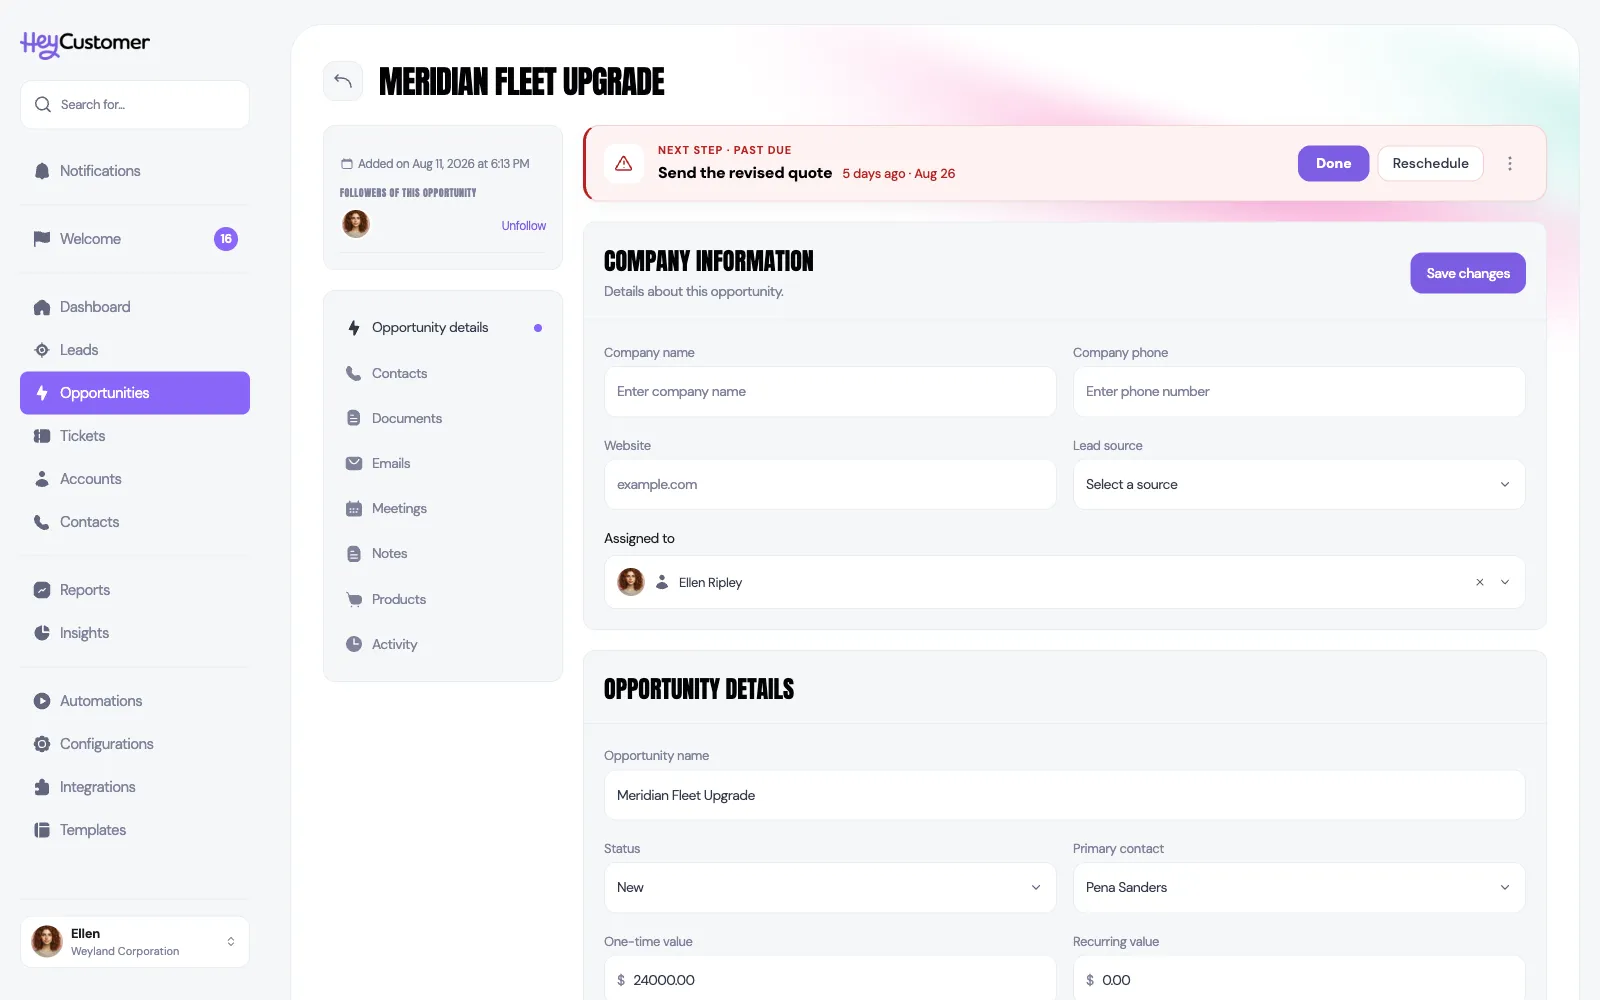Click the Notes icon in opportunity menu
Image resolution: width=1600 pixels, height=1000 pixels.
point(354,553)
